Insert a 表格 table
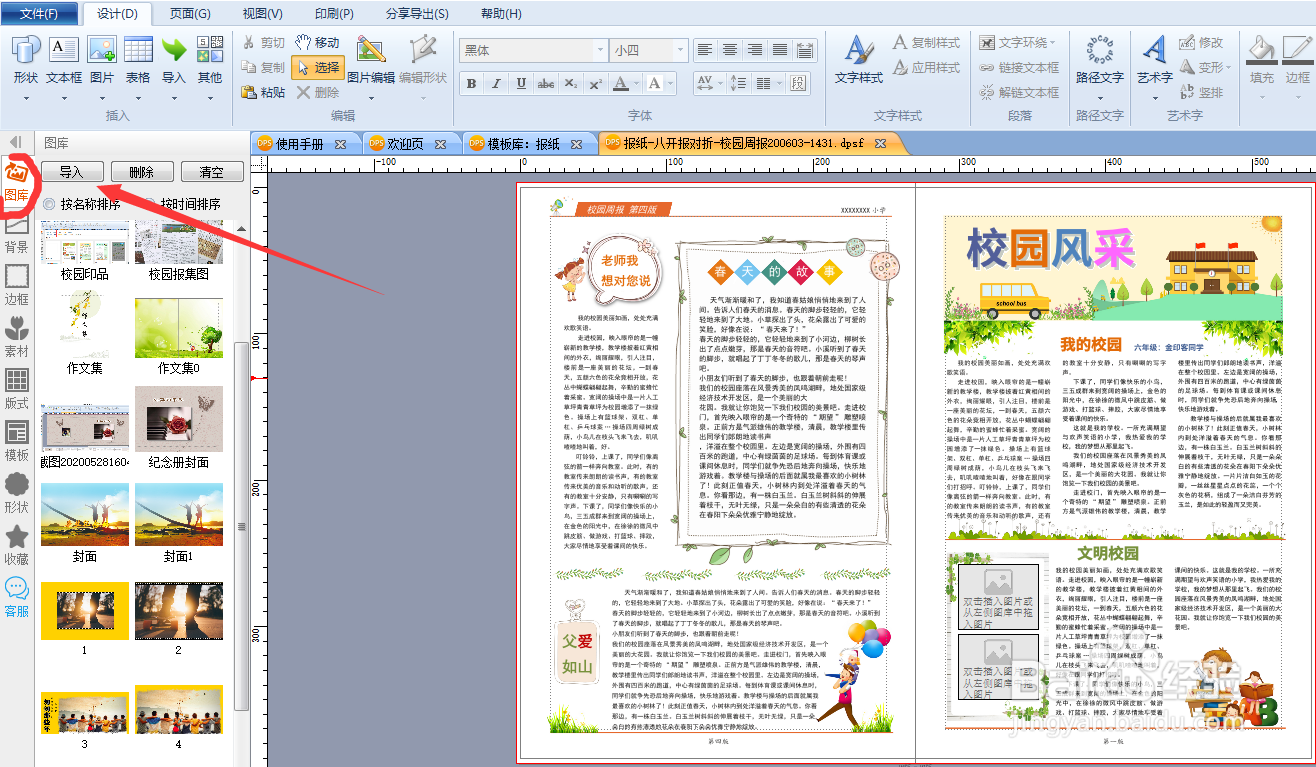This screenshot has height=767, width=1316. (138, 62)
